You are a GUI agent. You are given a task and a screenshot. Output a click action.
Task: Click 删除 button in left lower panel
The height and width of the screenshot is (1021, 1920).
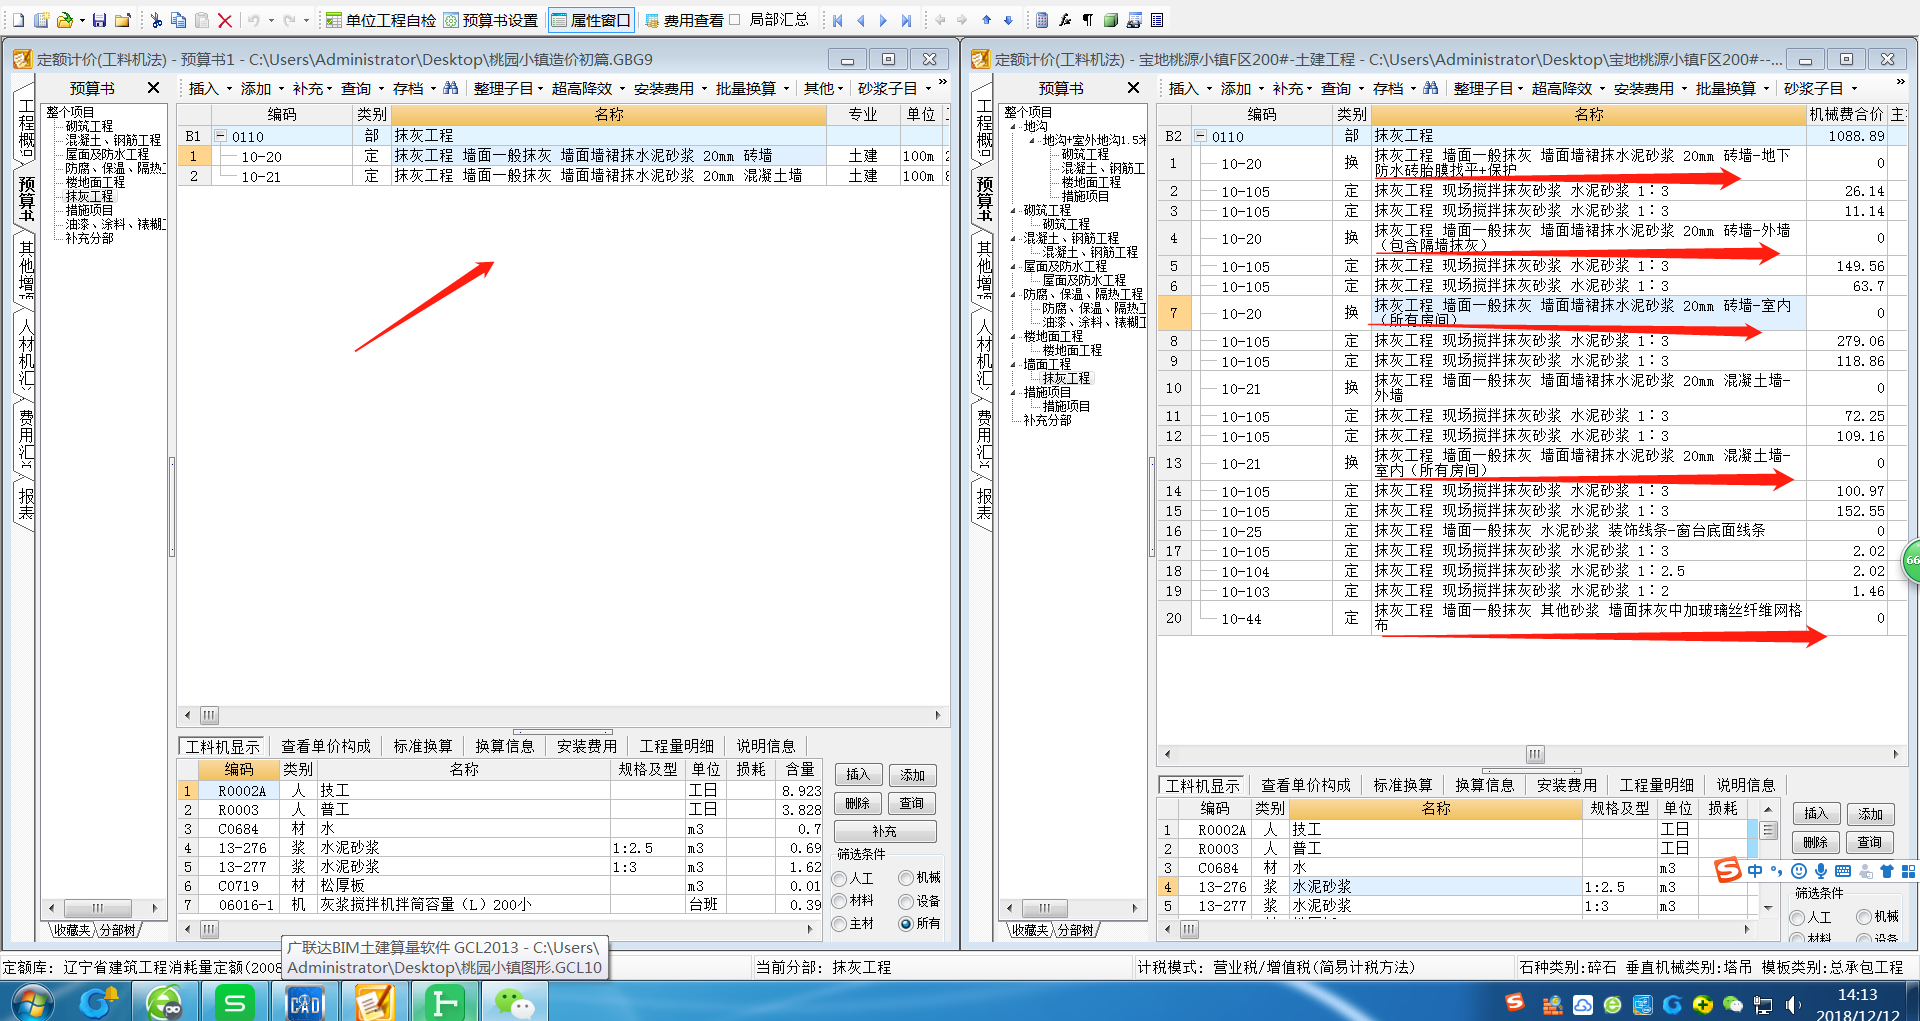click(858, 803)
